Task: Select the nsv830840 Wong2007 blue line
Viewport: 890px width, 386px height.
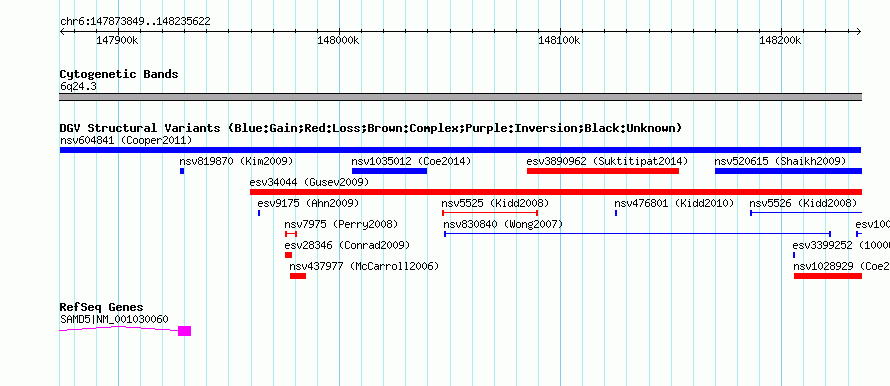Action: click(638, 234)
